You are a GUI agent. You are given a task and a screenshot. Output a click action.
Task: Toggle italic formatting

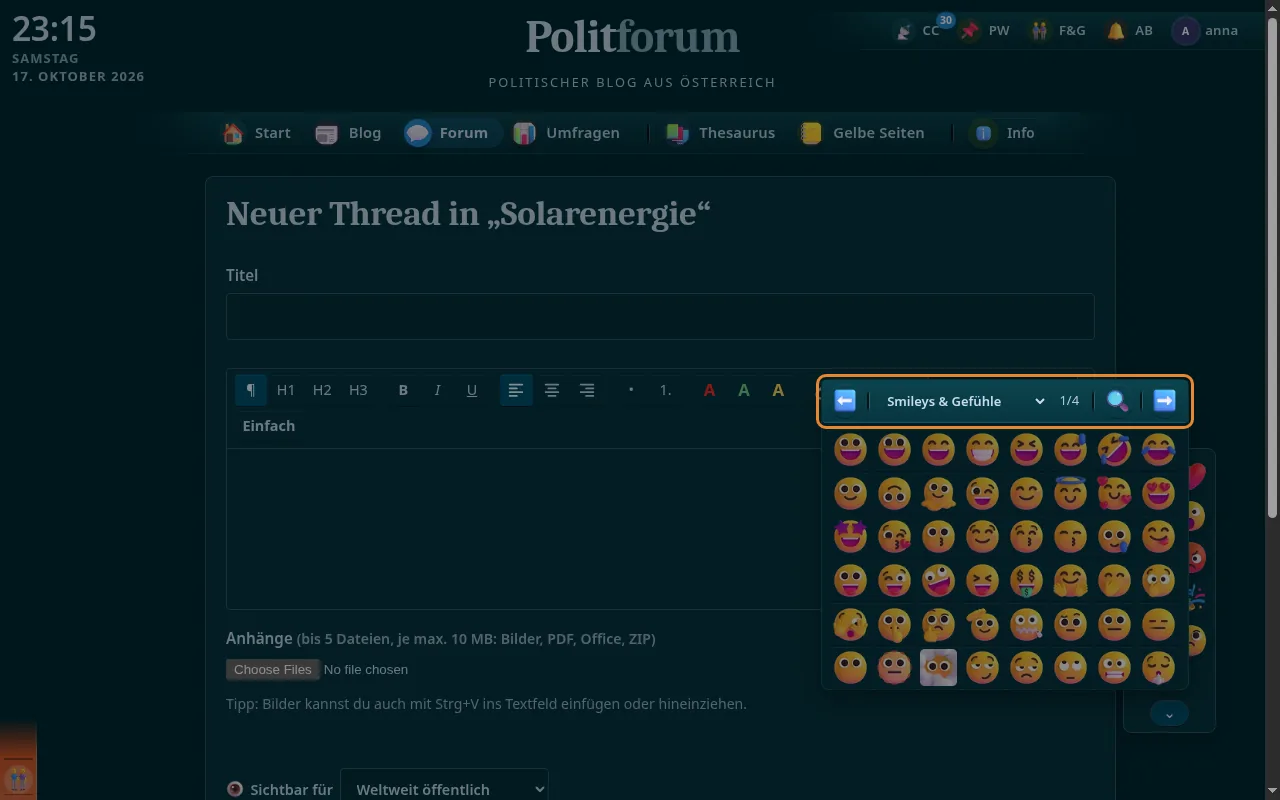point(437,390)
